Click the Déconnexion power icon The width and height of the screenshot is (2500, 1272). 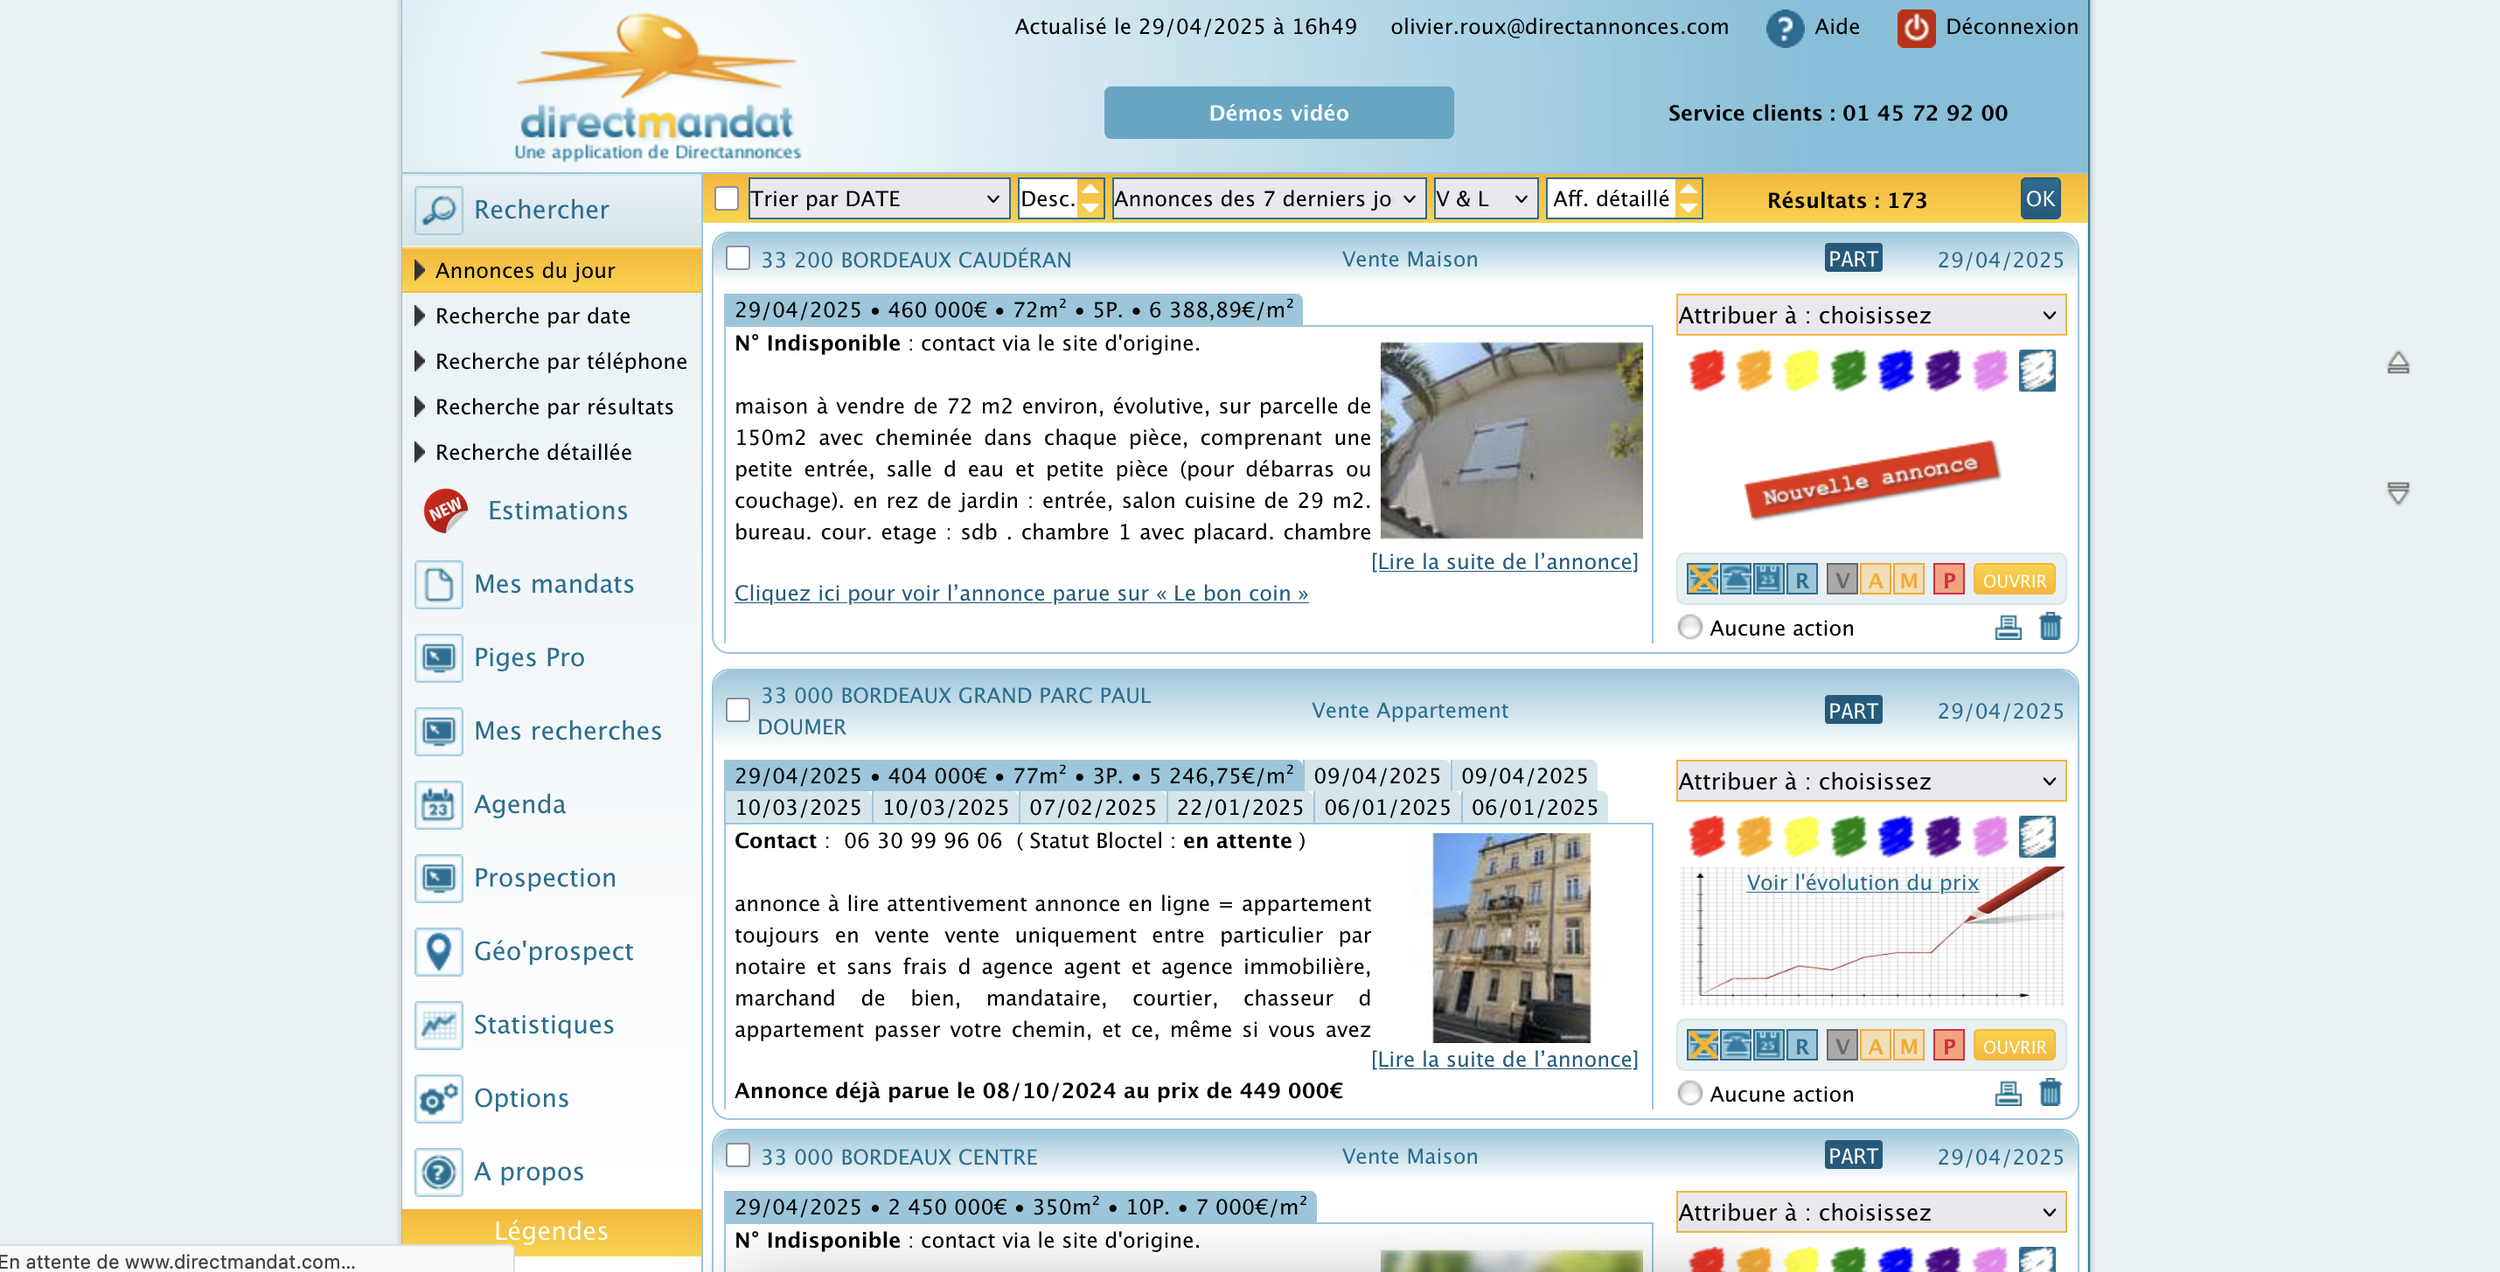coord(1915,28)
